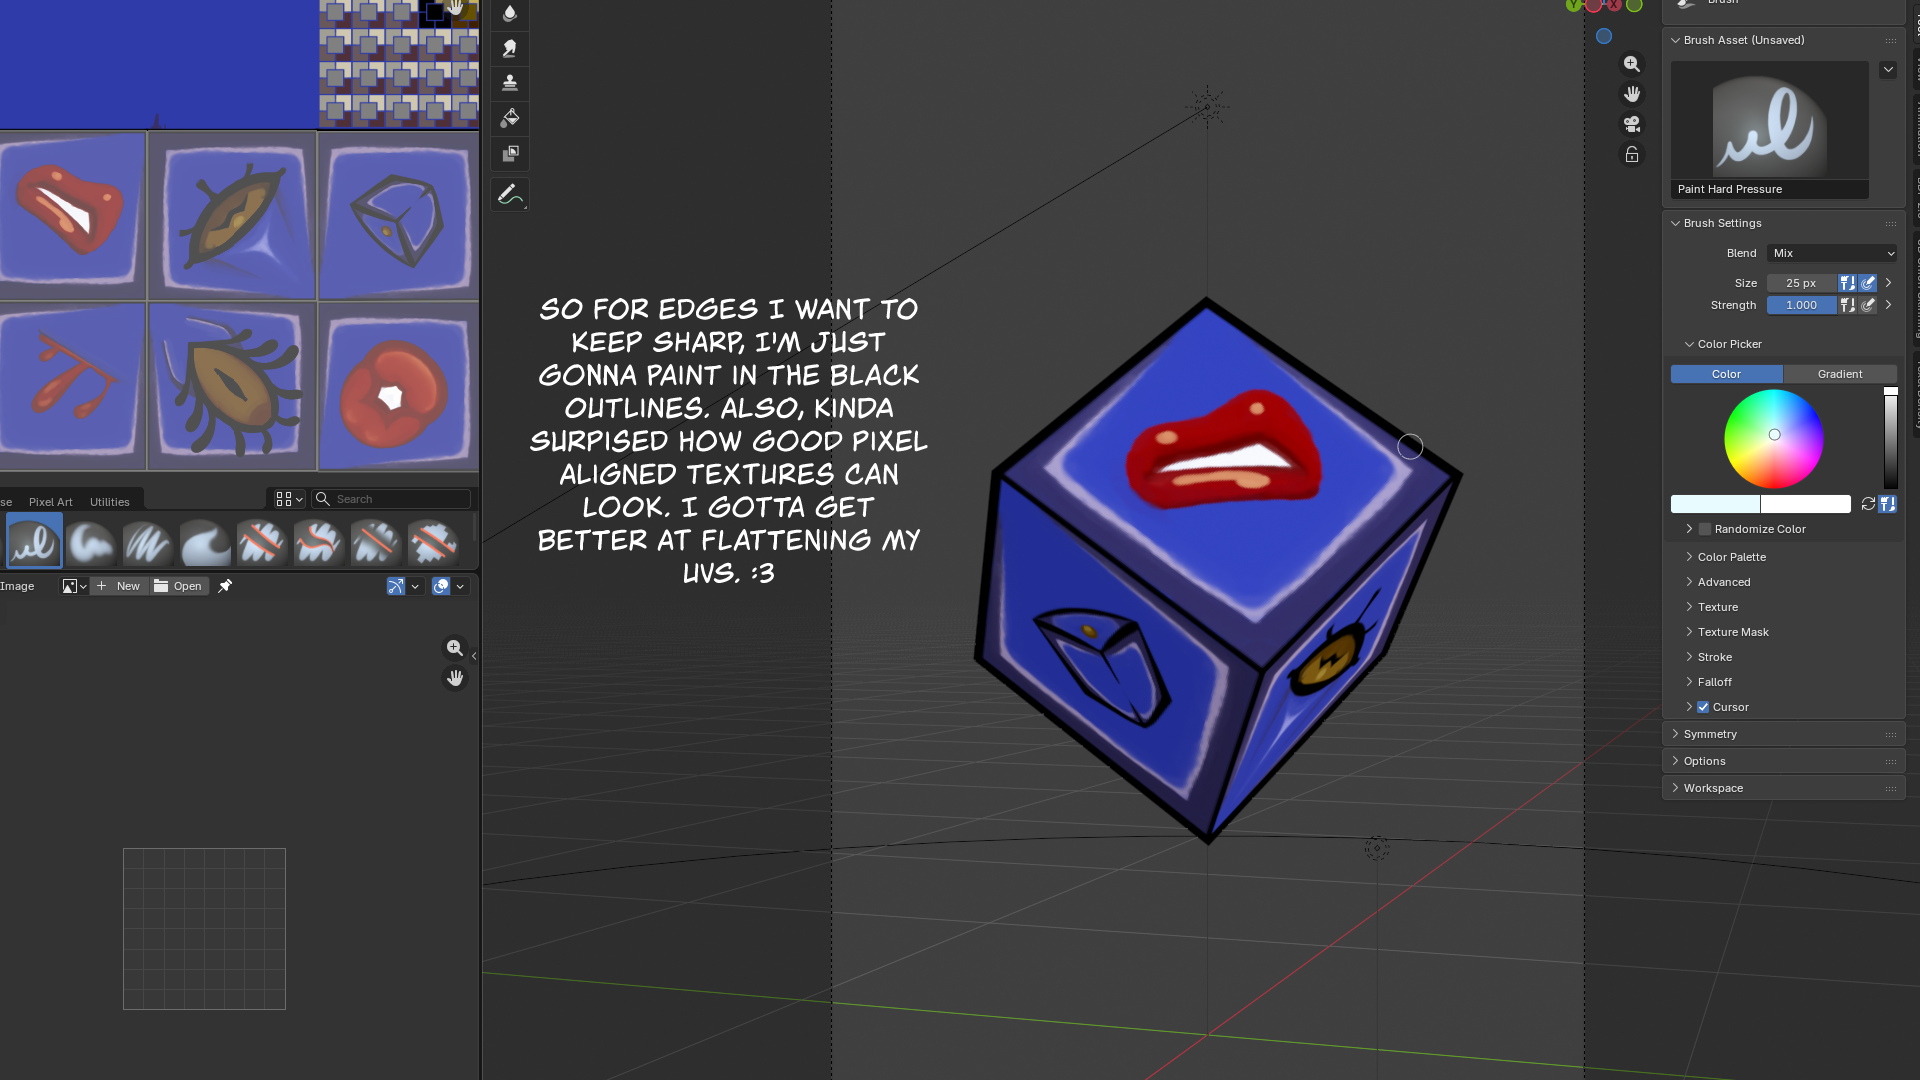
Task: Select the wave-shaped brush thumbnail
Action: [205, 541]
